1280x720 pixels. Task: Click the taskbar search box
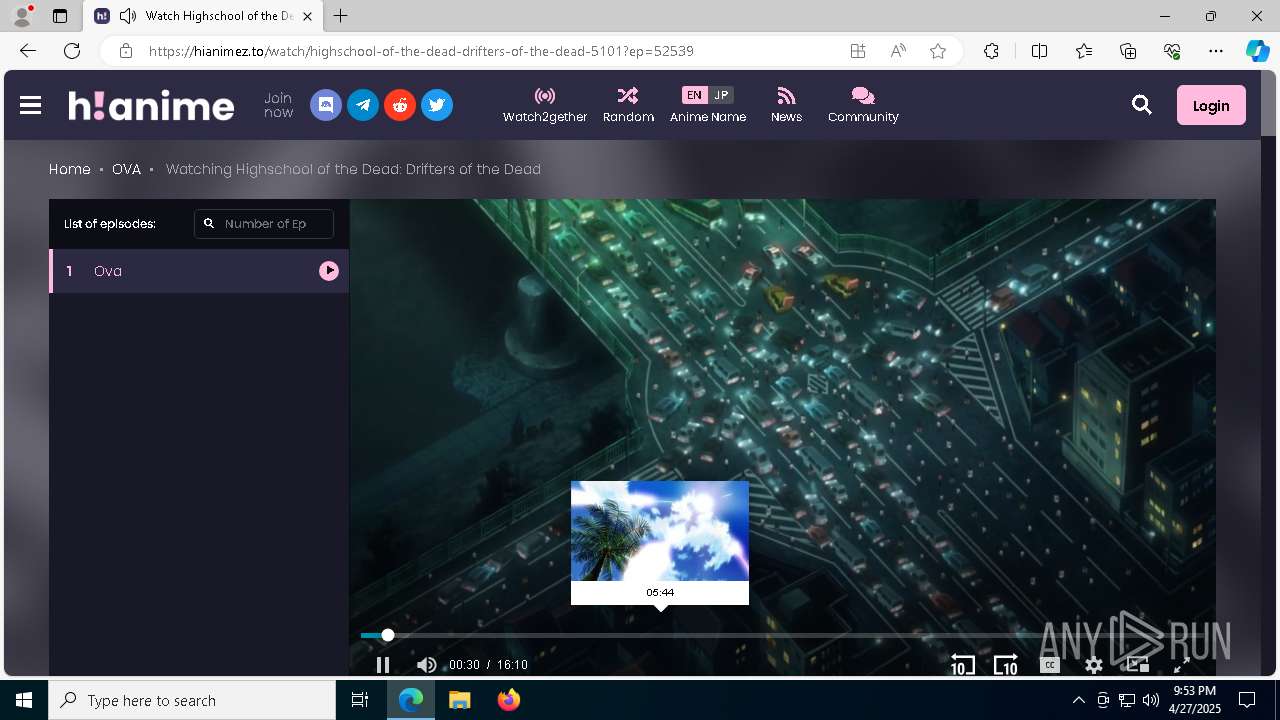point(192,700)
